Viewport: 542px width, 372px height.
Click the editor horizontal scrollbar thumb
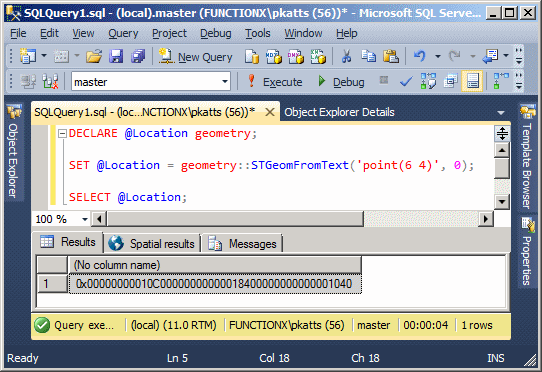tap(235, 219)
